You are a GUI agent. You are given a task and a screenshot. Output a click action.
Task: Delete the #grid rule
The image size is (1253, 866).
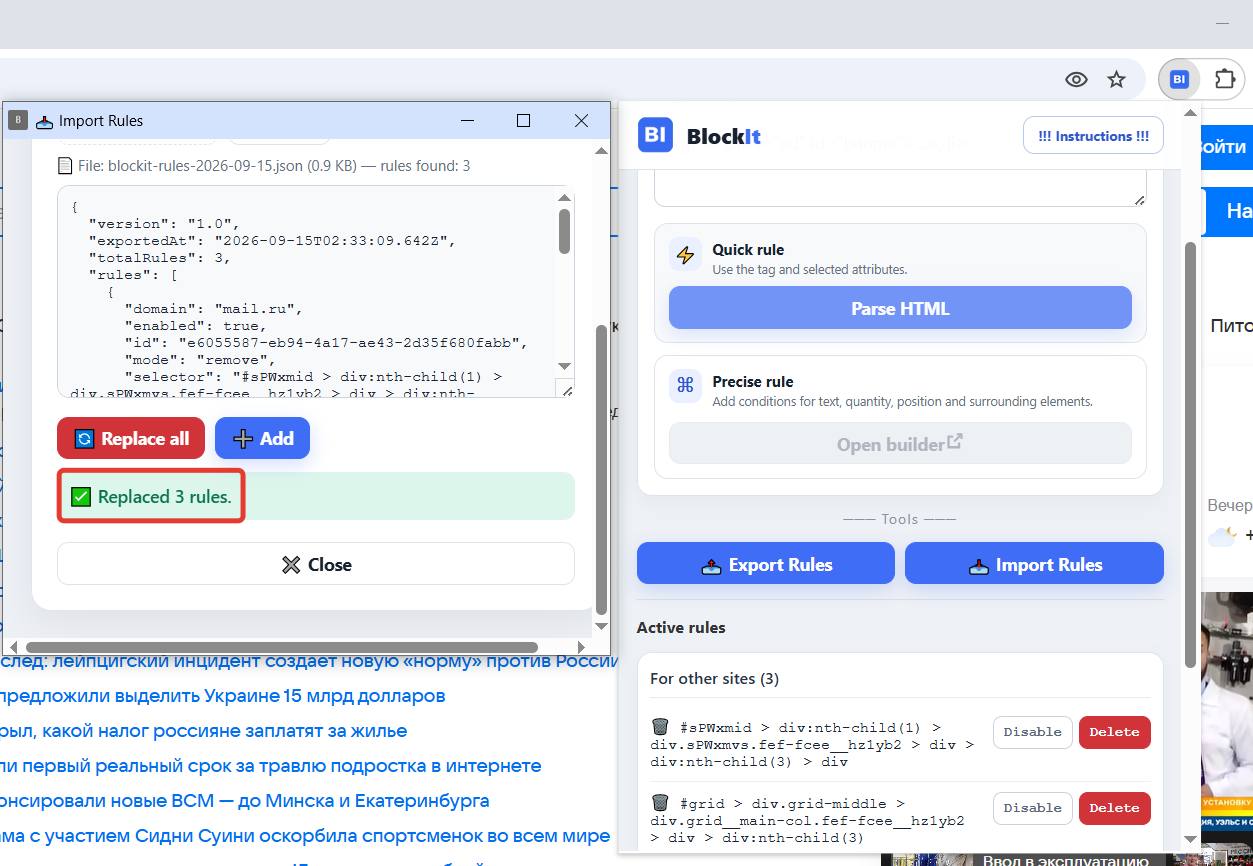point(1115,808)
